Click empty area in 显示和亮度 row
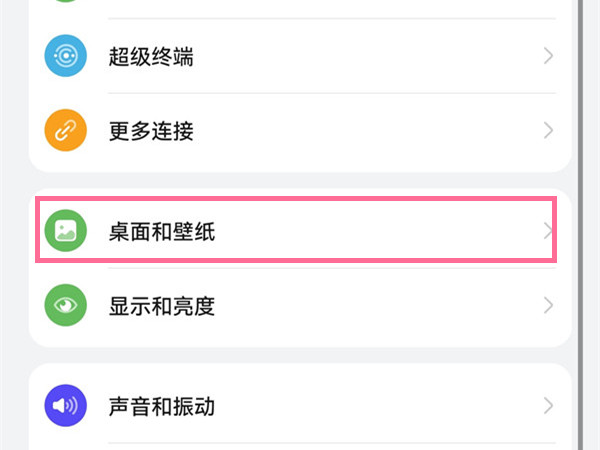The height and width of the screenshot is (450, 600). point(380,305)
